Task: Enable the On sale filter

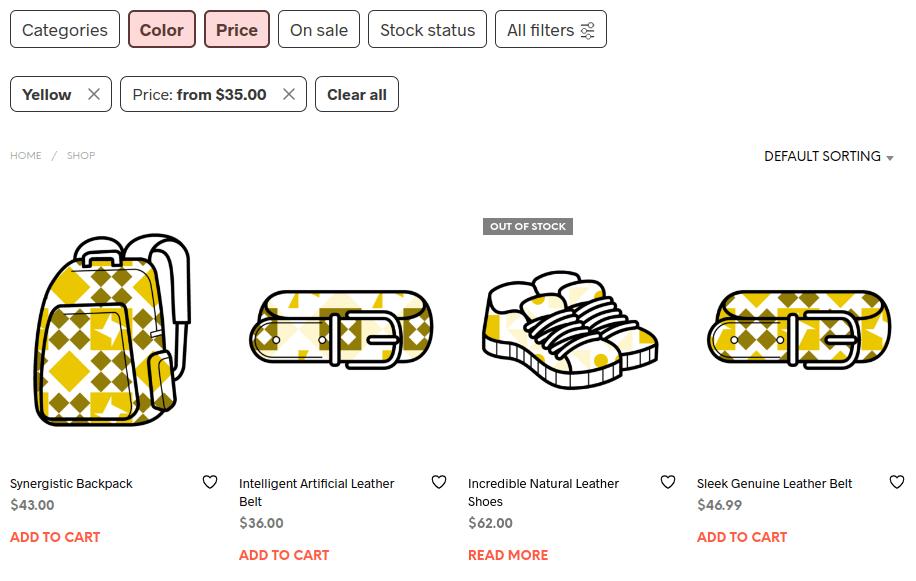Action: (x=318, y=29)
